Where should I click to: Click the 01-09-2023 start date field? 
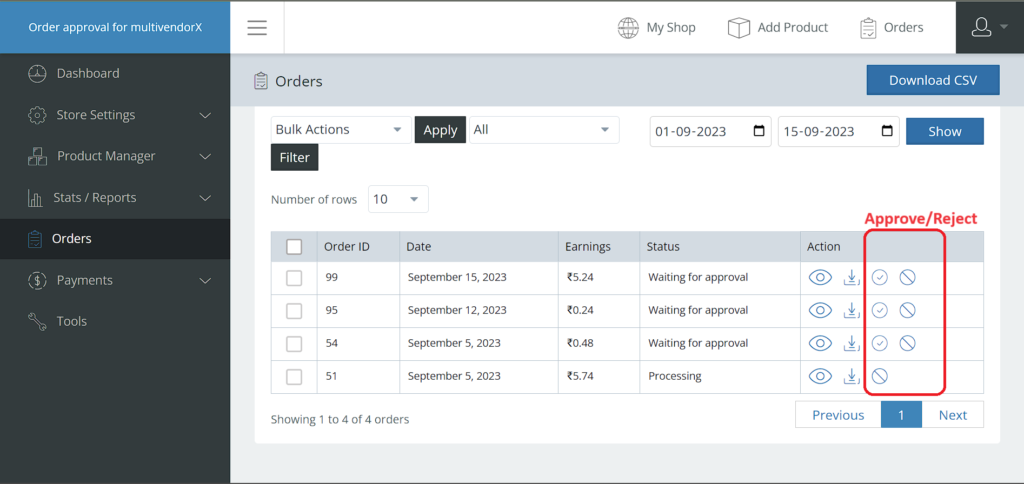pyautogui.click(x=711, y=131)
